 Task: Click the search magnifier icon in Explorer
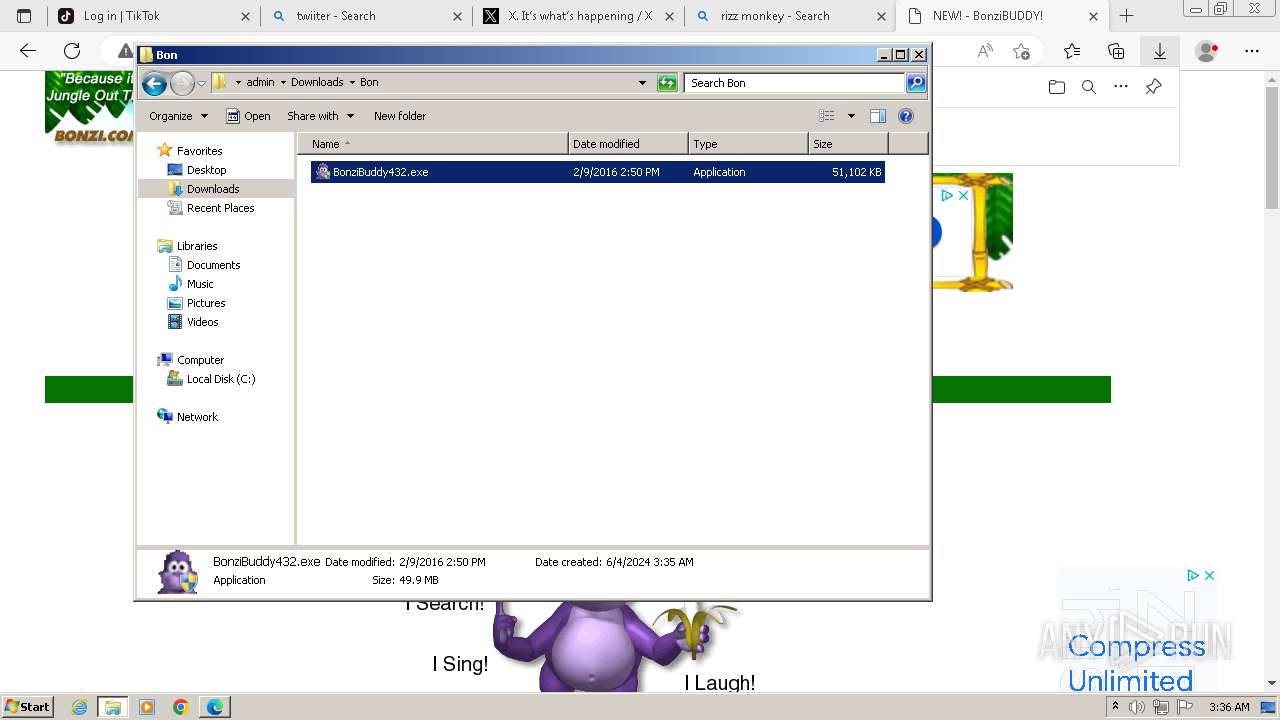pyautogui.click(x=916, y=83)
